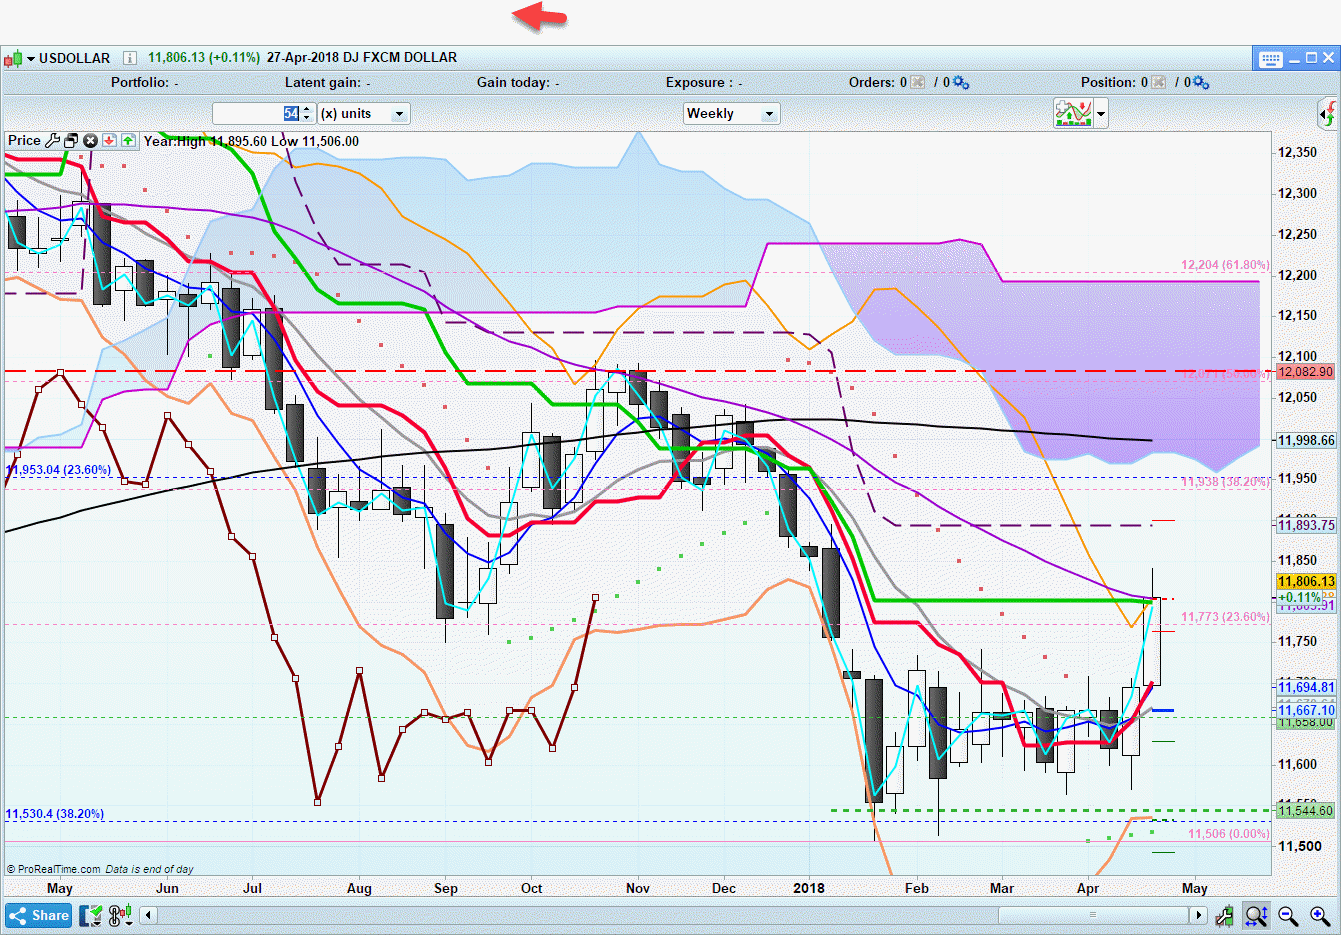This screenshot has width=1341, height=935.
Task: Close the USDOLLAR chart window
Action: click(1328, 58)
